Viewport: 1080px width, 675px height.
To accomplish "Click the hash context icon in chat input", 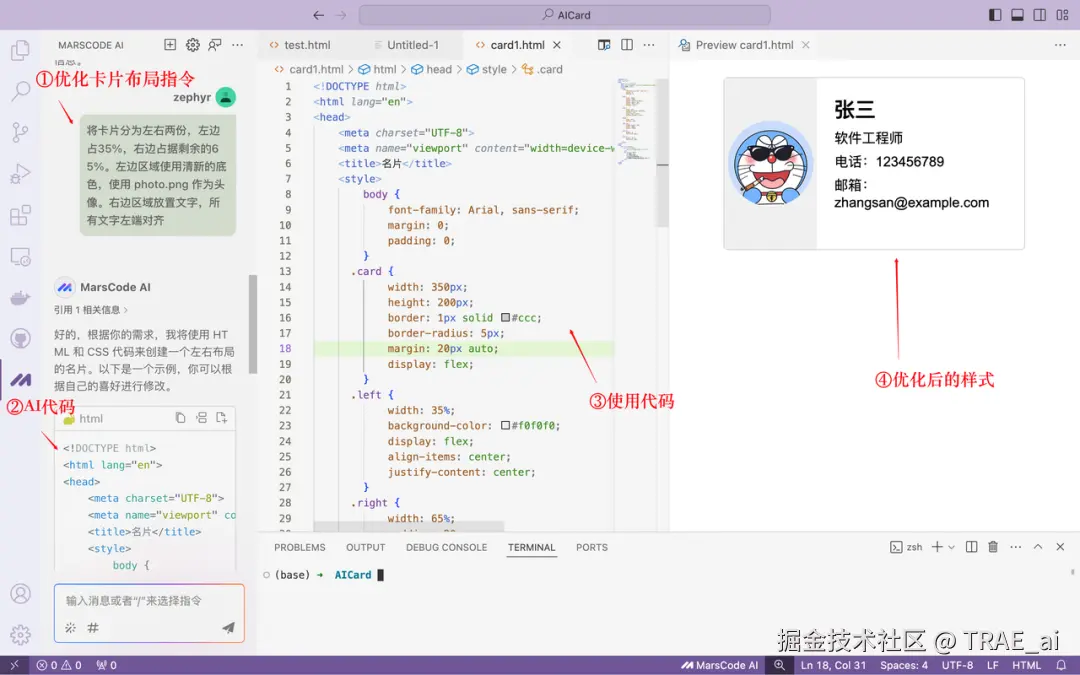I will (93, 627).
